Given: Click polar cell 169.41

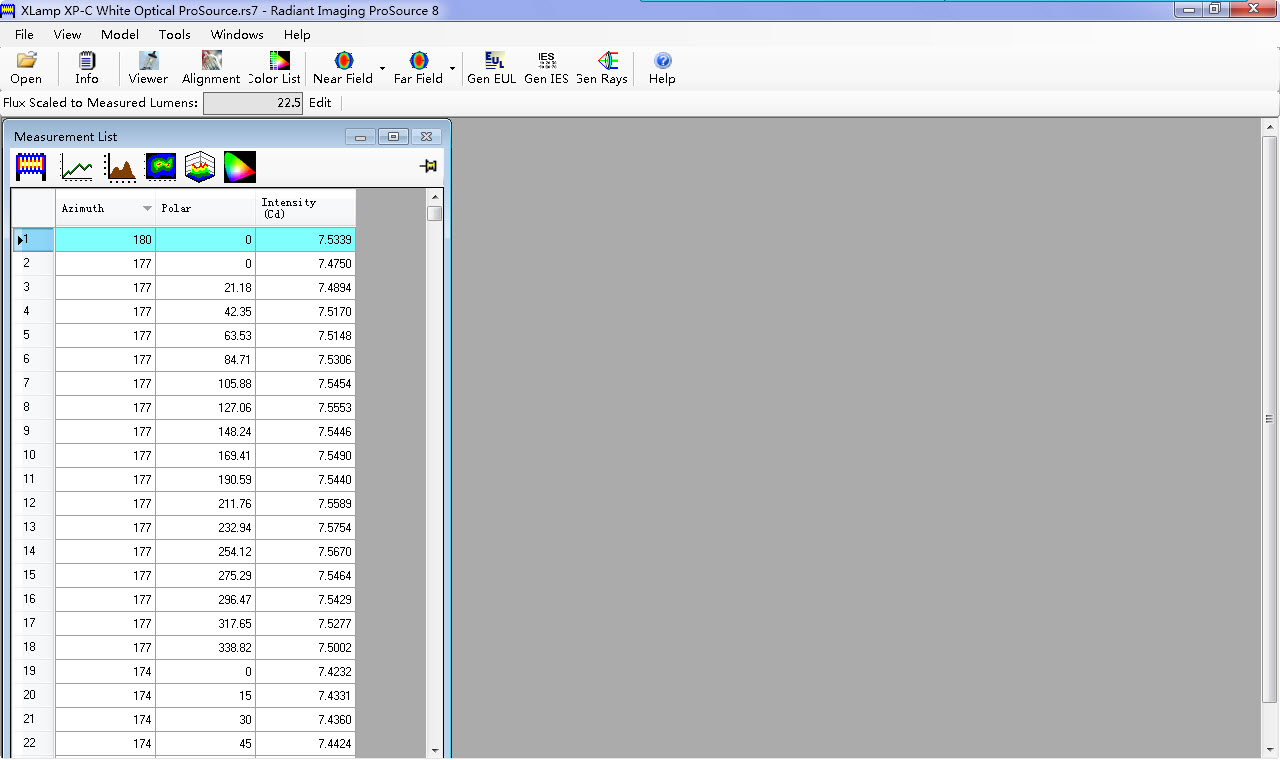Looking at the screenshot, I should pos(206,456).
